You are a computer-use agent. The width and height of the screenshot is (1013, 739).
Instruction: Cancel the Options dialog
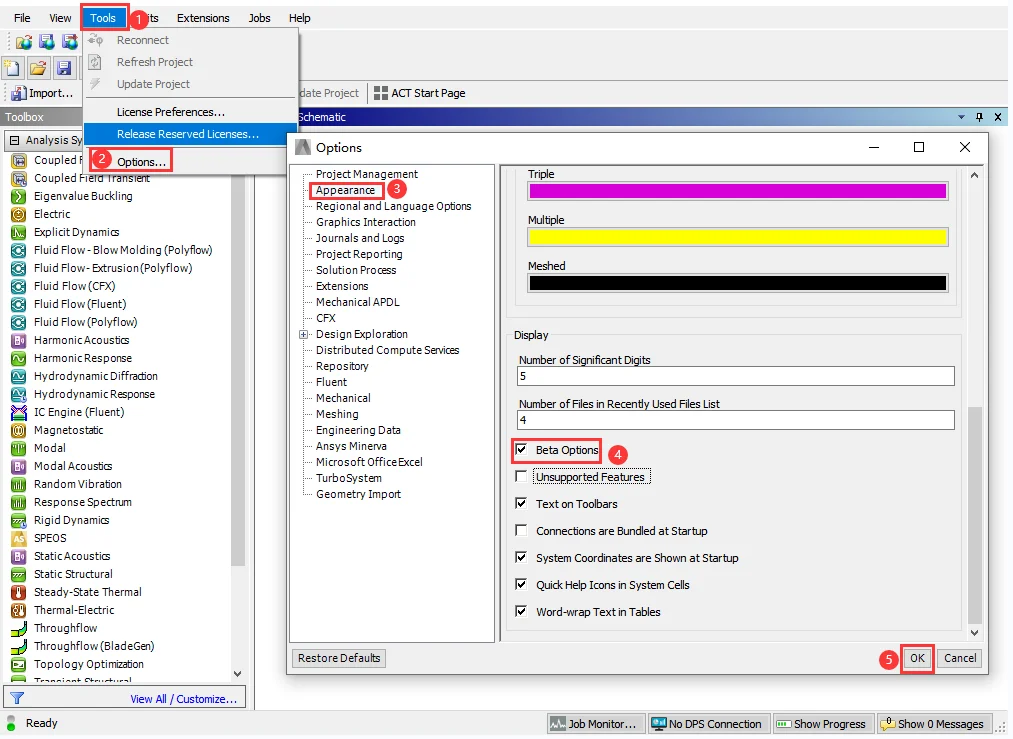[959, 658]
